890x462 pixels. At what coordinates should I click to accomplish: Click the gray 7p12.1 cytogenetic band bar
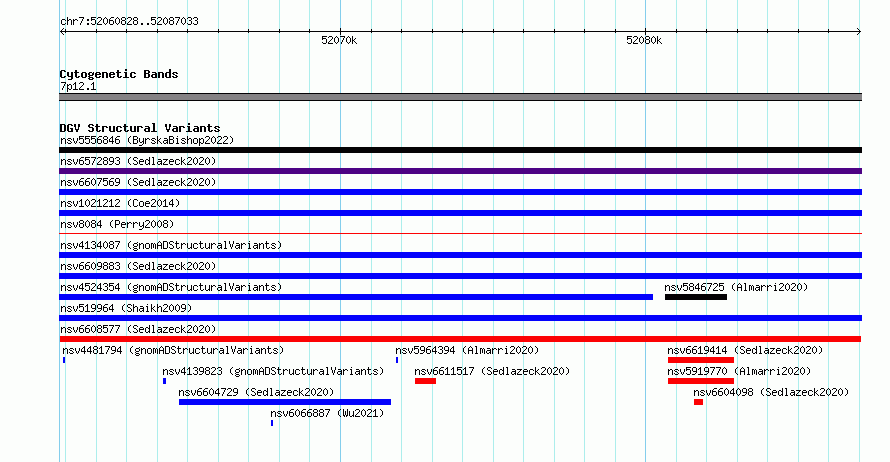pyautogui.click(x=460, y=97)
